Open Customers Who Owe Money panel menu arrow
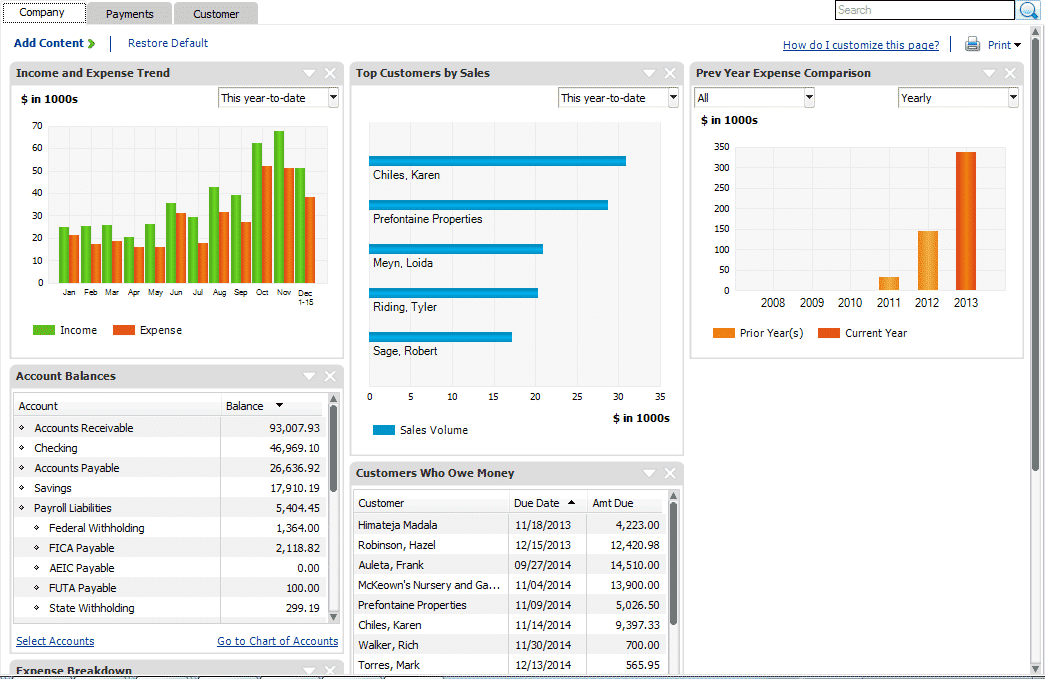 (649, 473)
